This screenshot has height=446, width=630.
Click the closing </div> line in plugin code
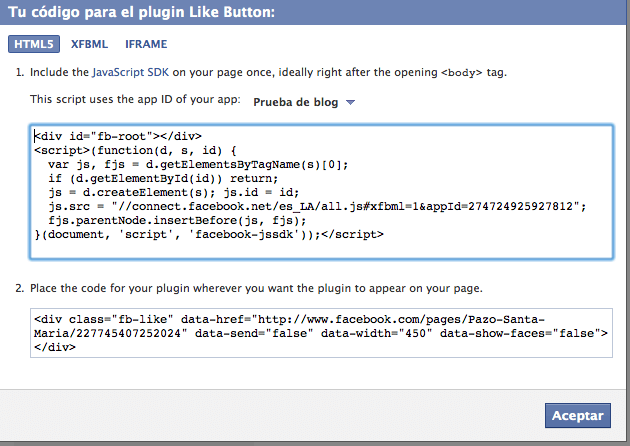[55, 347]
